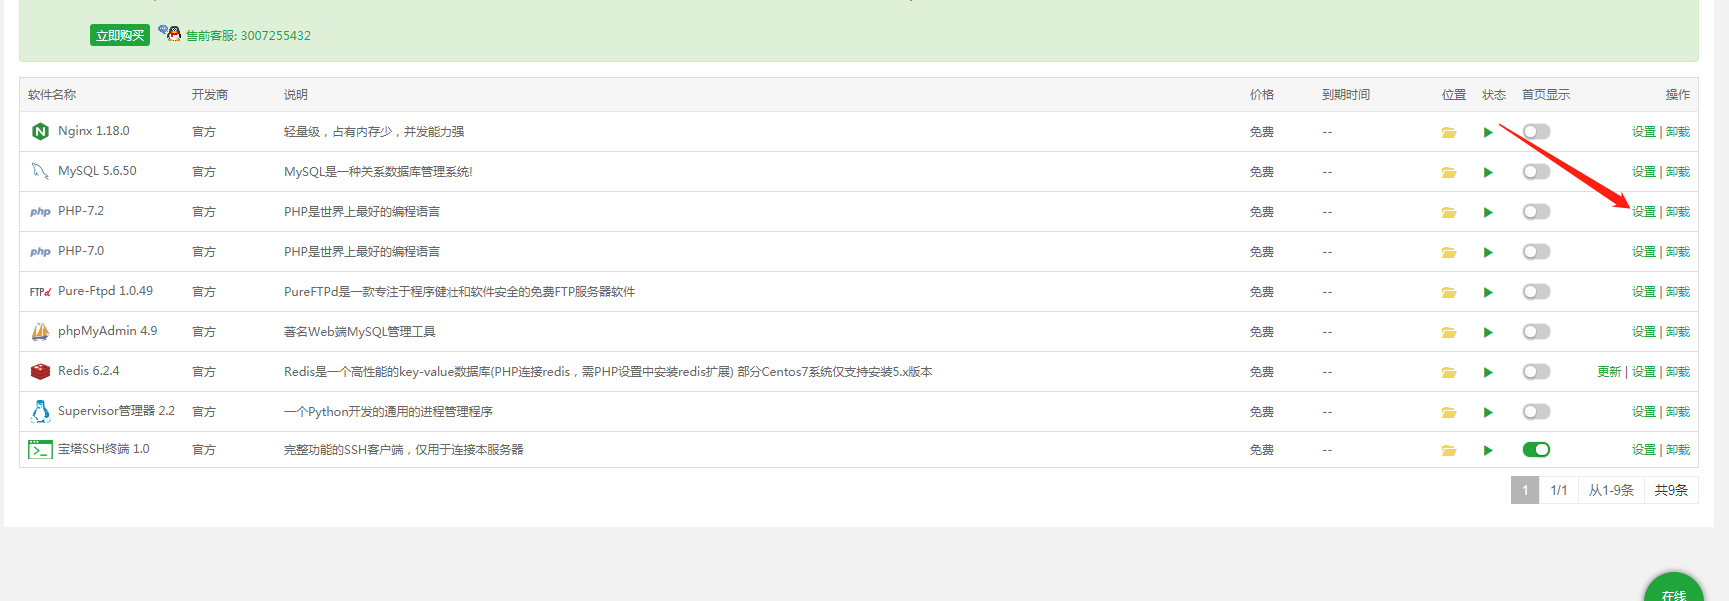Click the phpMyAdmin green status play icon
The image size is (1729, 601).
coord(1488,332)
